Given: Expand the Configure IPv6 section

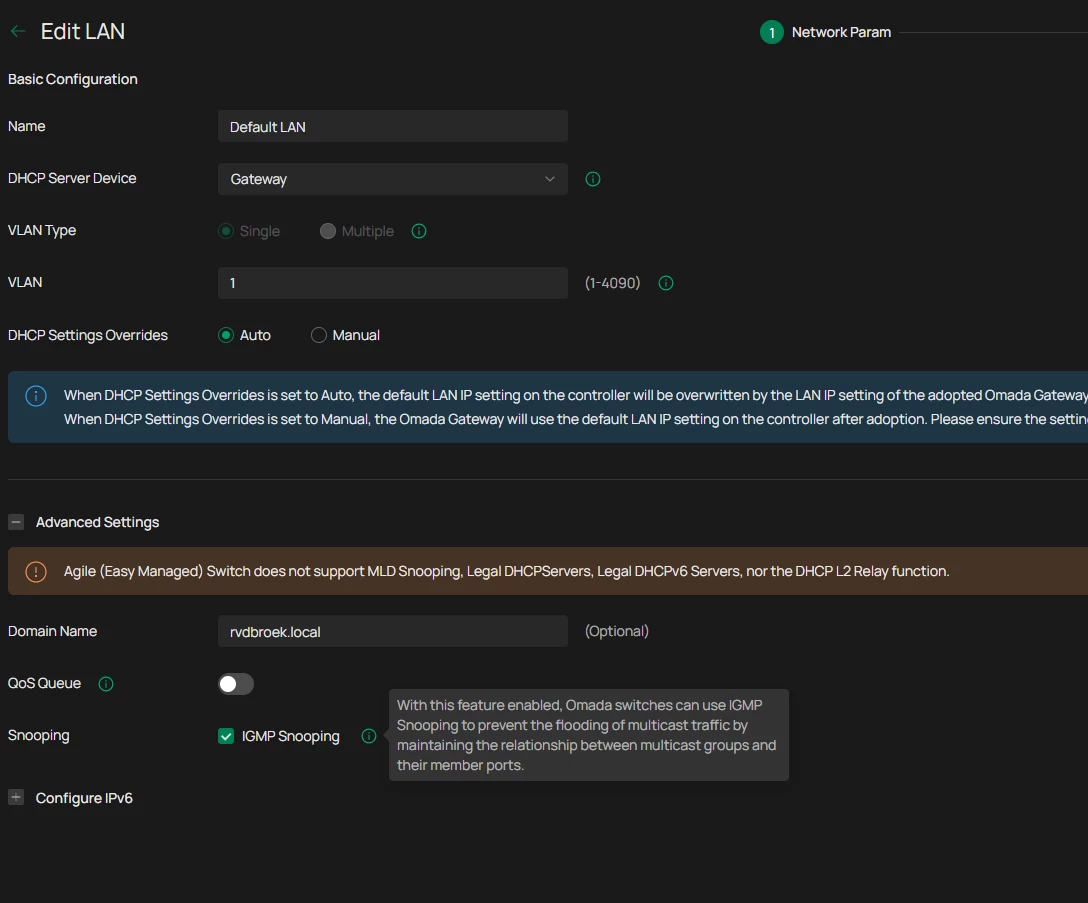Looking at the screenshot, I should pyautogui.click(x=16, y=798).
